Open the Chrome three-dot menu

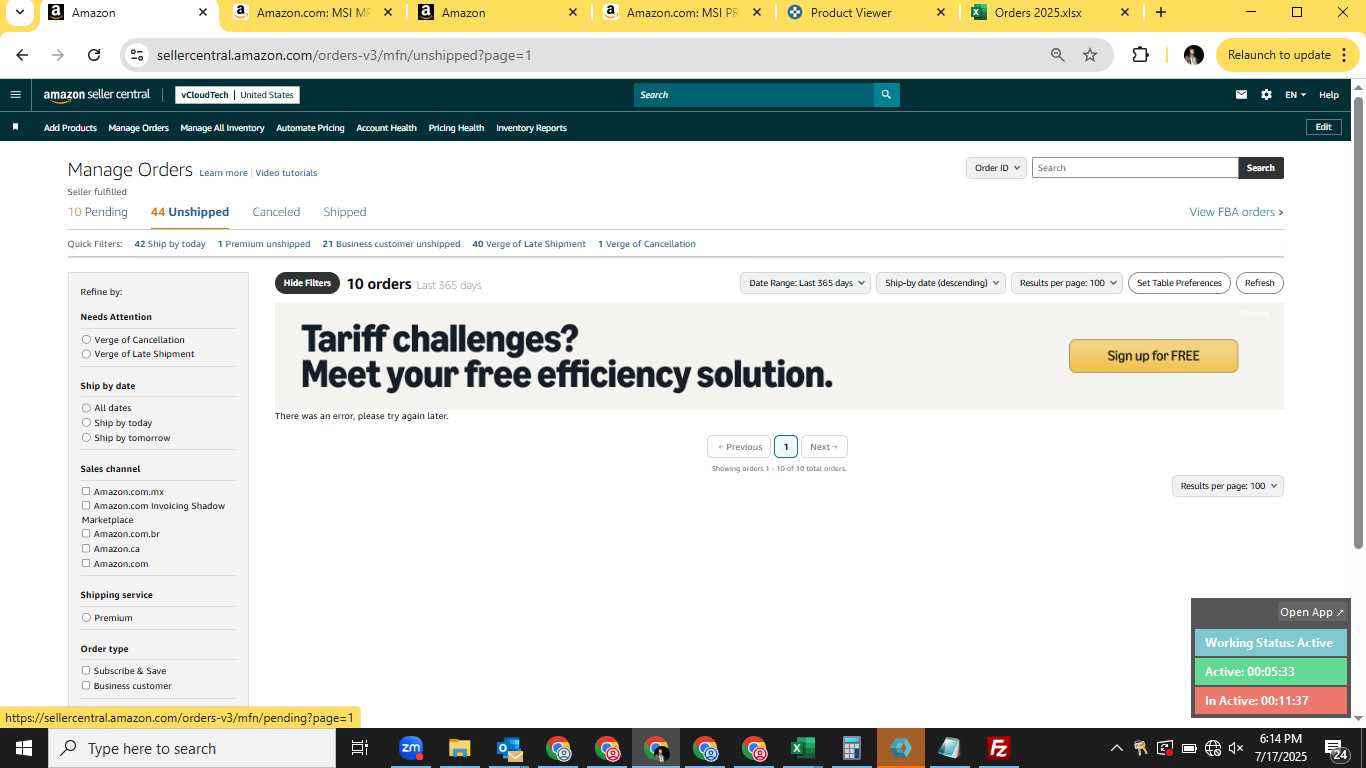click(x=1343, y=55)
